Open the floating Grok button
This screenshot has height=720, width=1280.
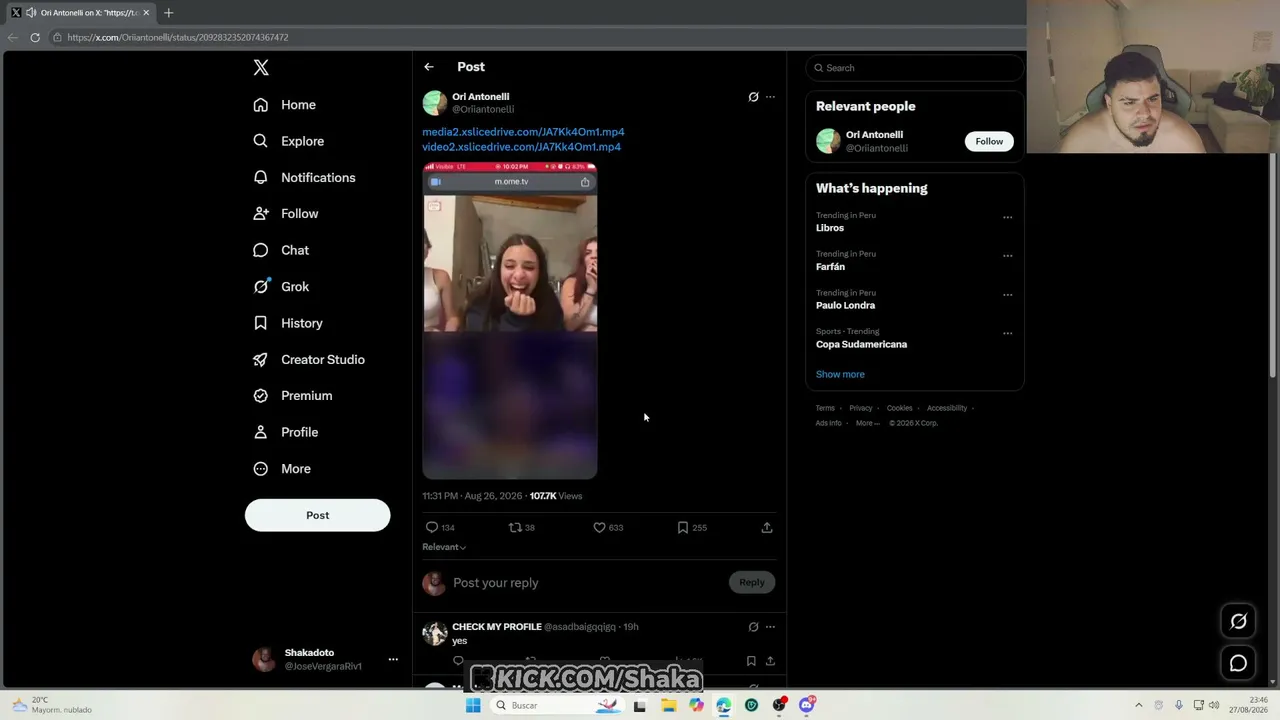[x=1238, y=621]
